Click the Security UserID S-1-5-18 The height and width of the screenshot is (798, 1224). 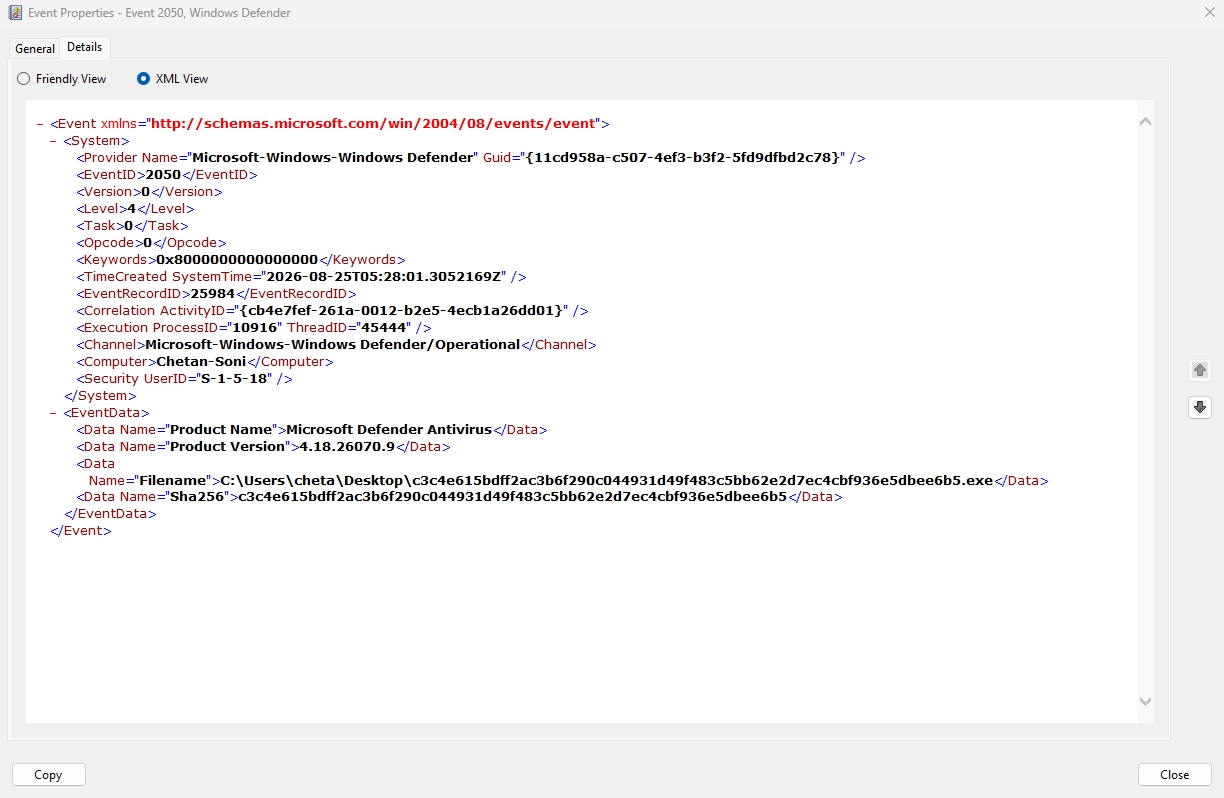click(236, 379)
